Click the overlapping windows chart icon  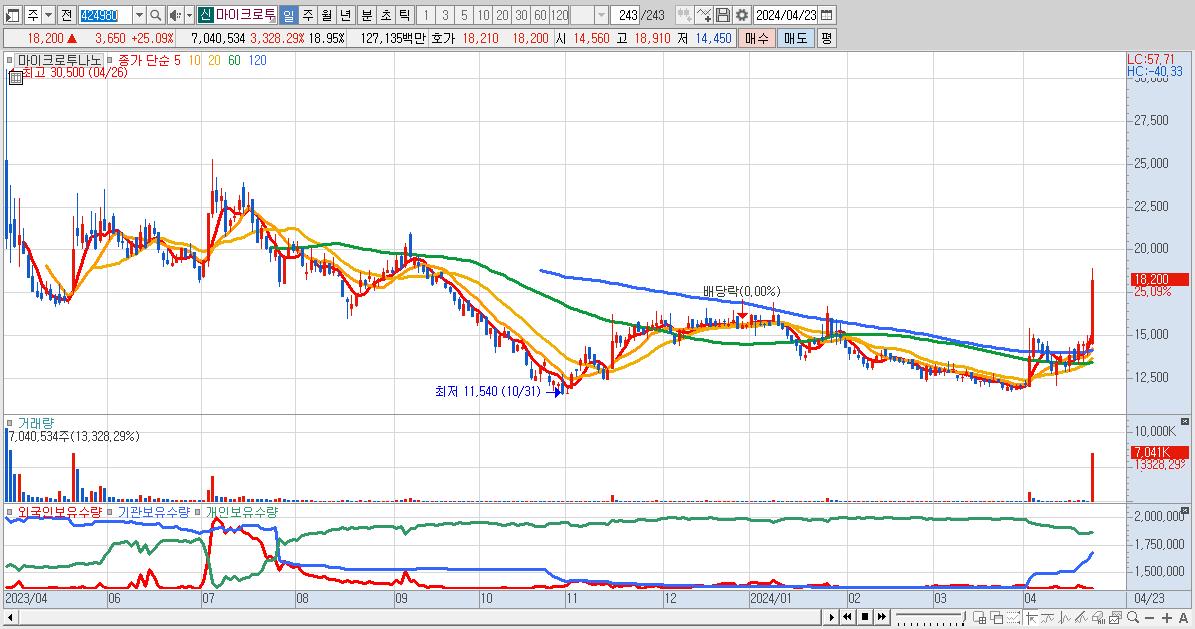pos(997,618)
